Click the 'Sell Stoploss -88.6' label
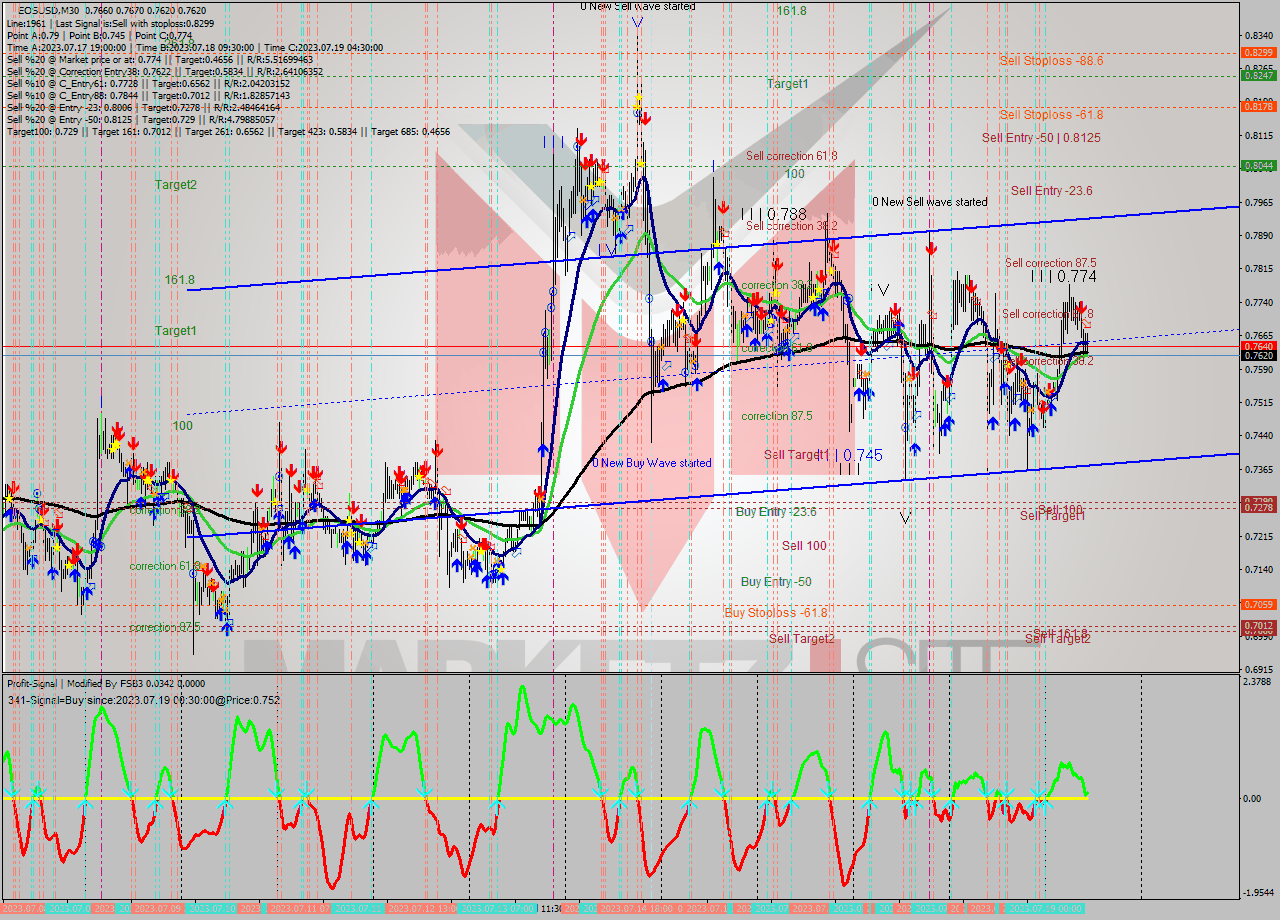 click(x=1051, y=61)
